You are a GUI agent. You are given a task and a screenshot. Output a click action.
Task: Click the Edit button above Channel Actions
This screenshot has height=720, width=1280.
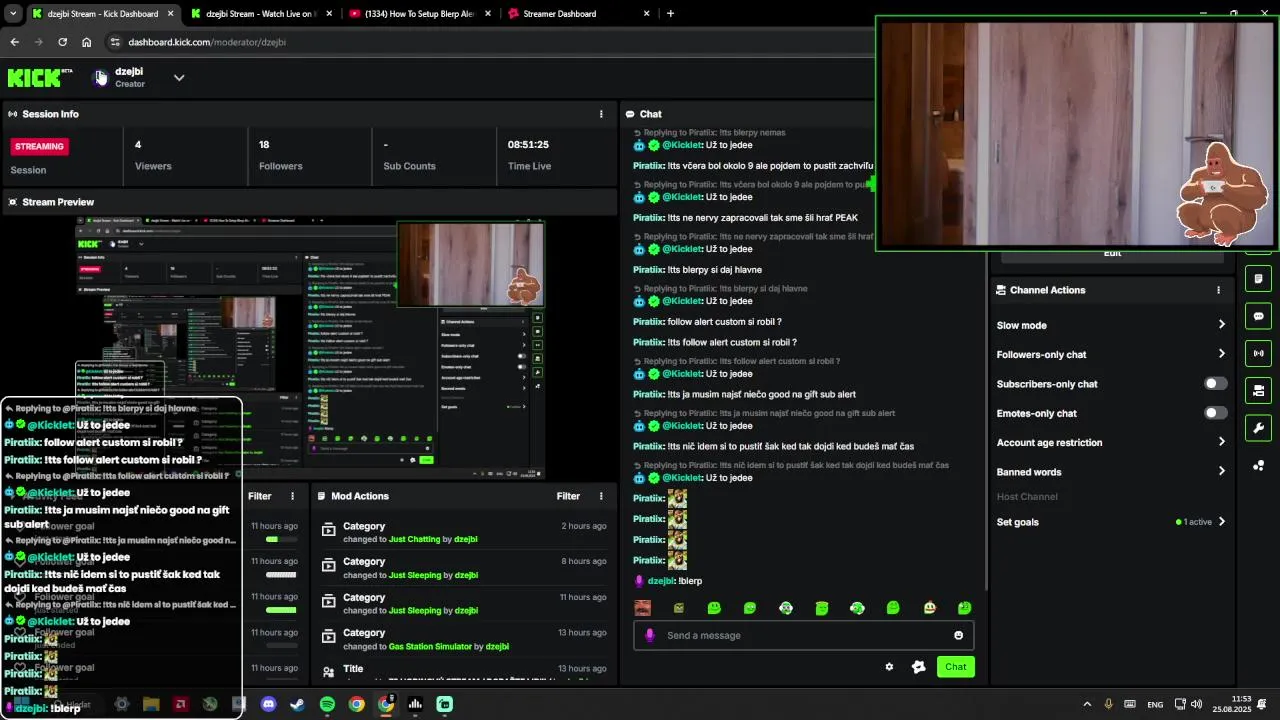1112,254
